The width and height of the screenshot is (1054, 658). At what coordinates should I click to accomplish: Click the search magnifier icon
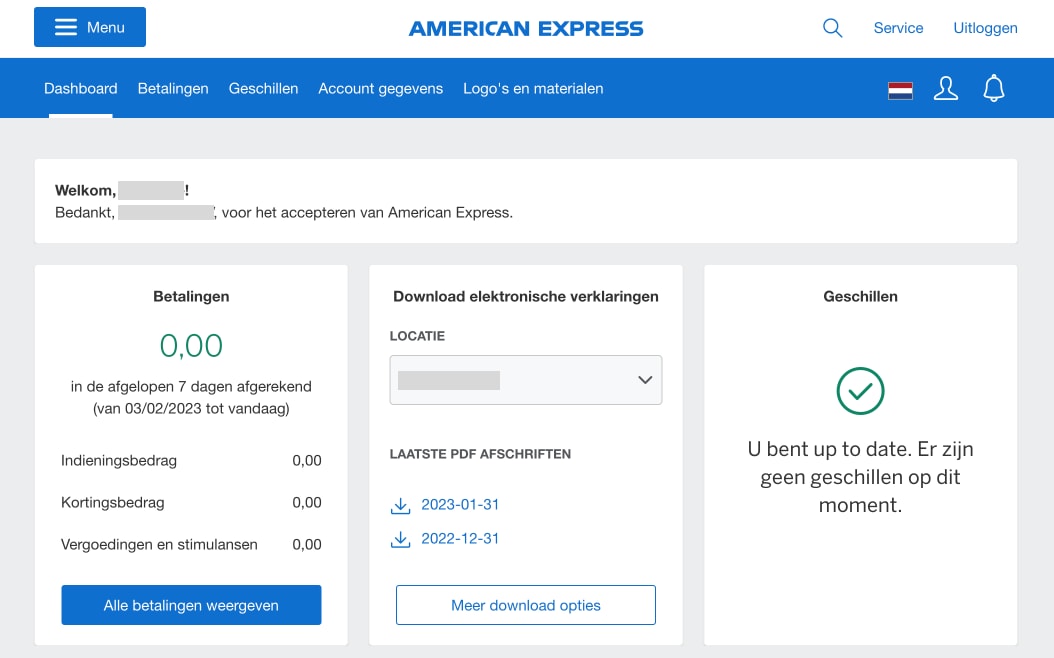pos(832,28)
